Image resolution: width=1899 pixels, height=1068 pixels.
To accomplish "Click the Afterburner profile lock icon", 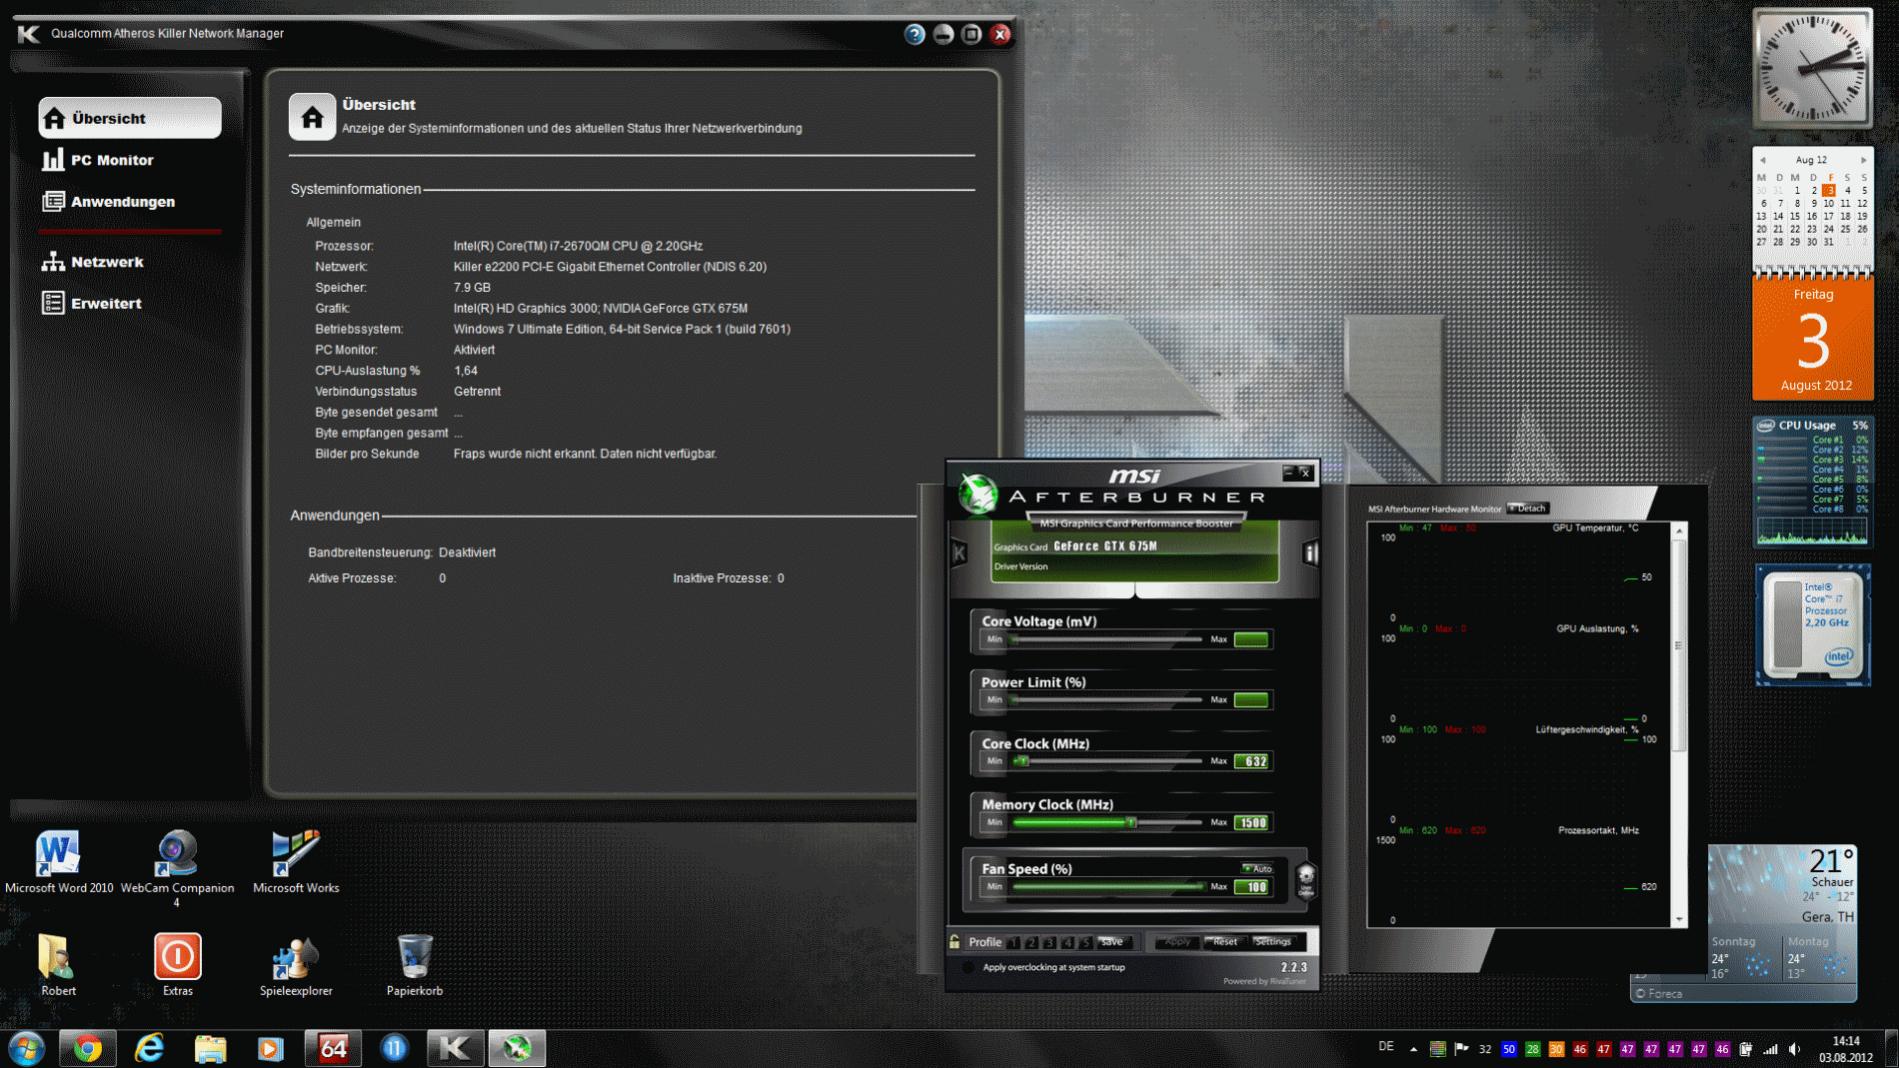I will (x=955, y=941).
